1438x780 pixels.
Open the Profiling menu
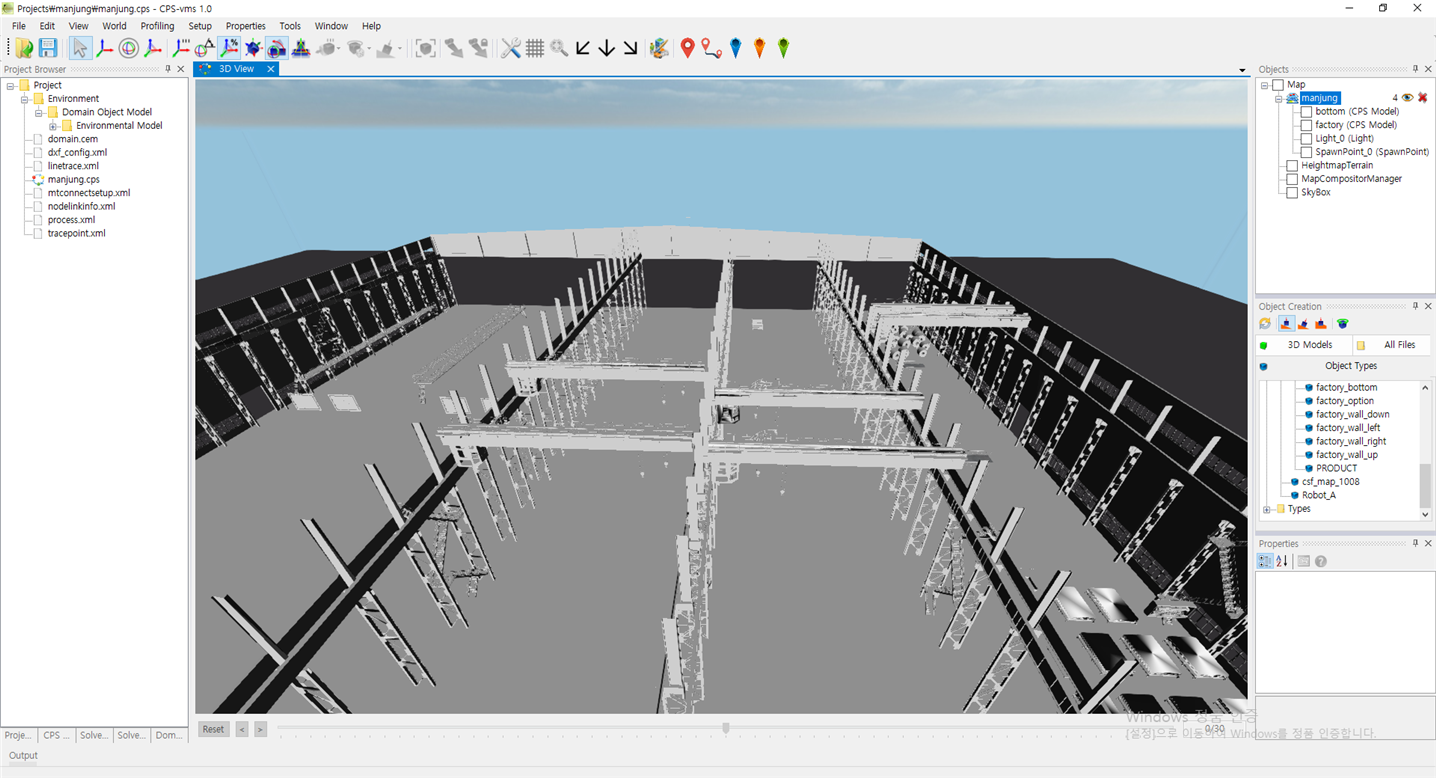pos(157,26)
